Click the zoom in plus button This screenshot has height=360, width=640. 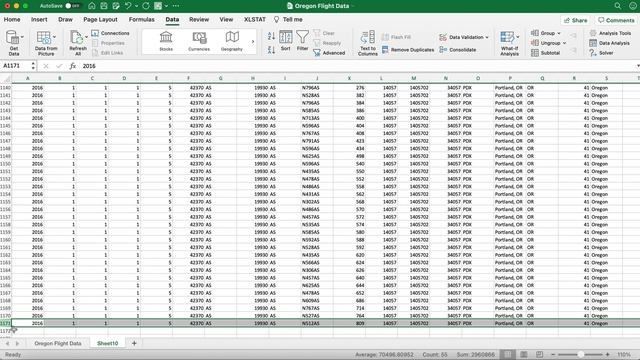(x=607, y=354)
